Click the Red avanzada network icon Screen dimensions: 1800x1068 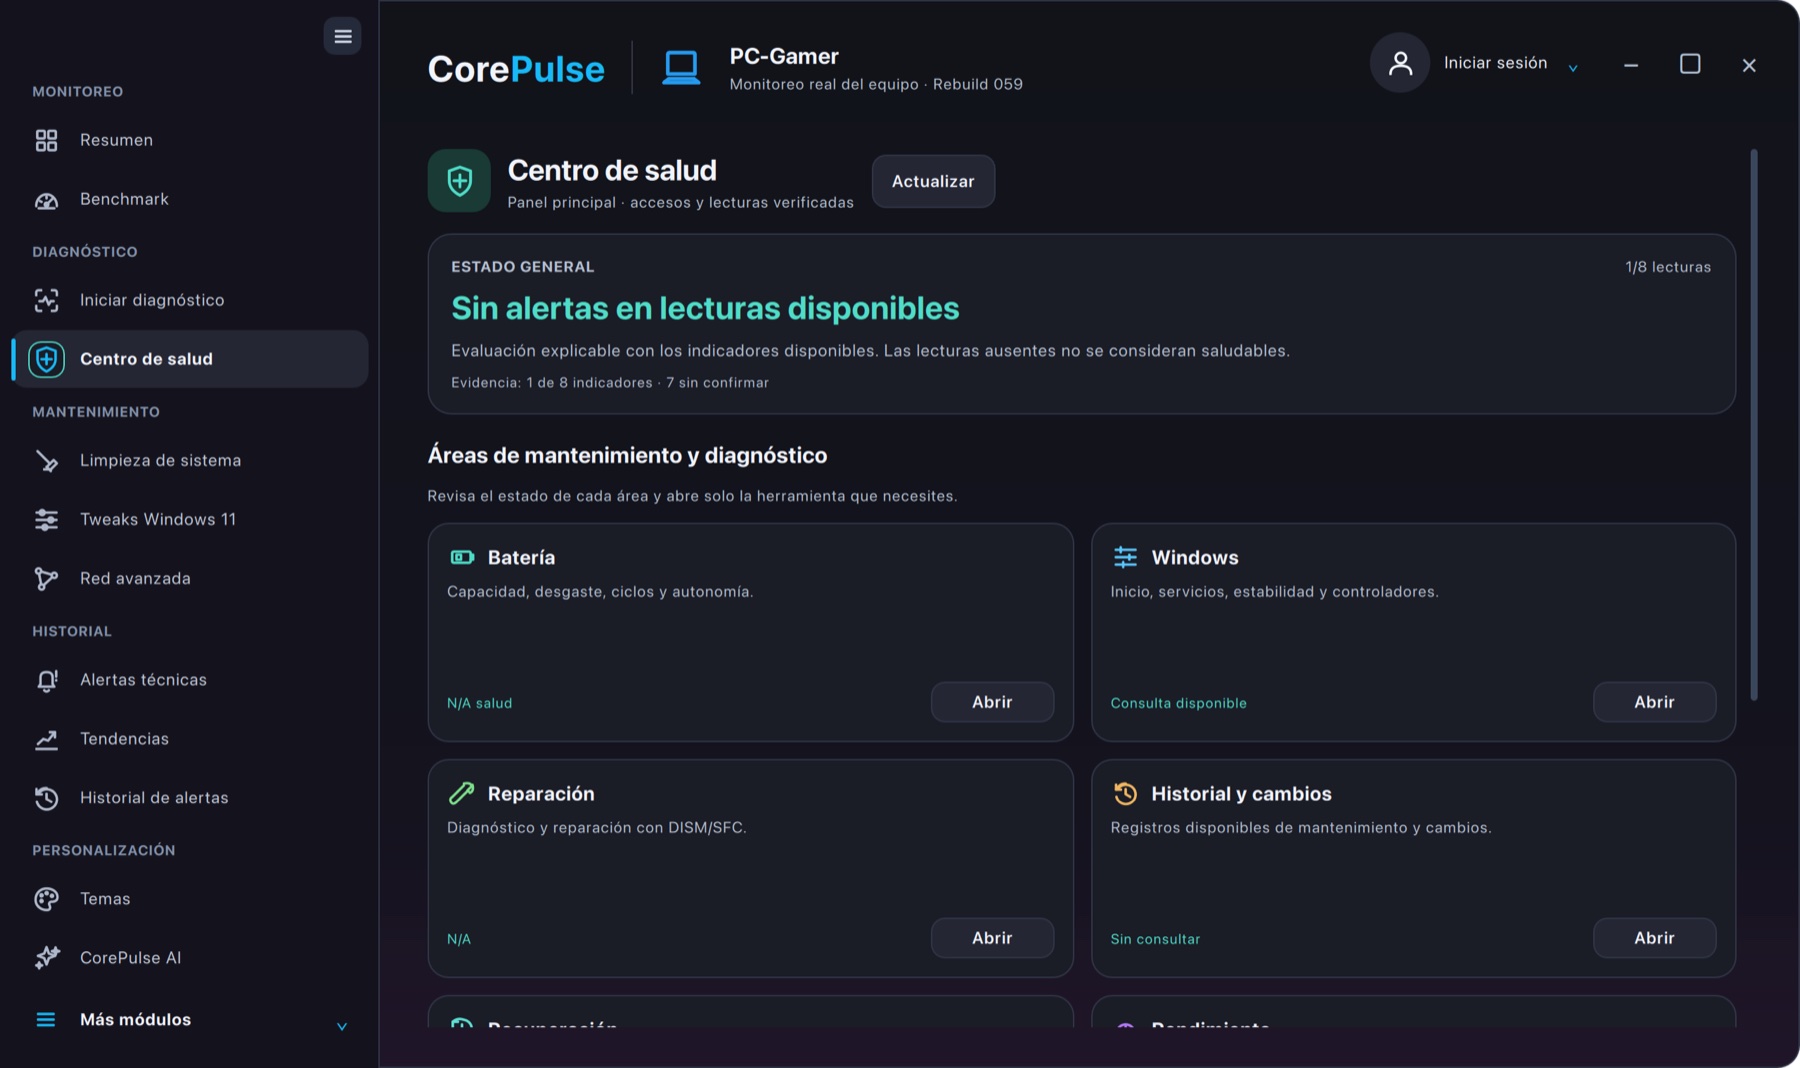tap(46, 579)
